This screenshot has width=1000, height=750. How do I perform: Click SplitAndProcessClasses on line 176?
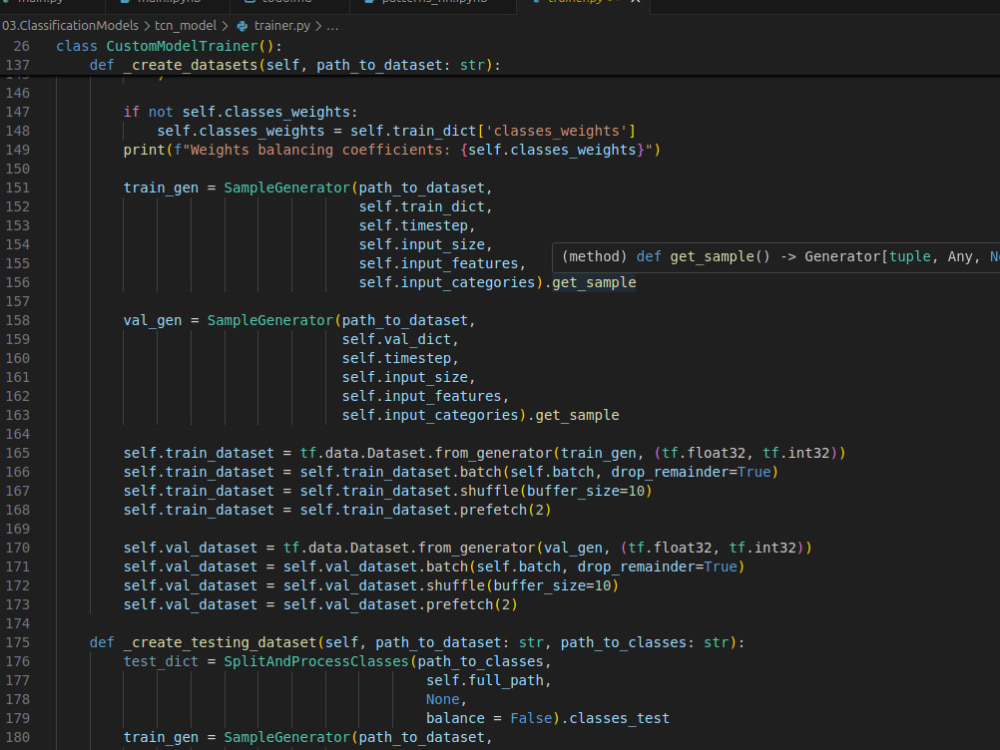316,661
